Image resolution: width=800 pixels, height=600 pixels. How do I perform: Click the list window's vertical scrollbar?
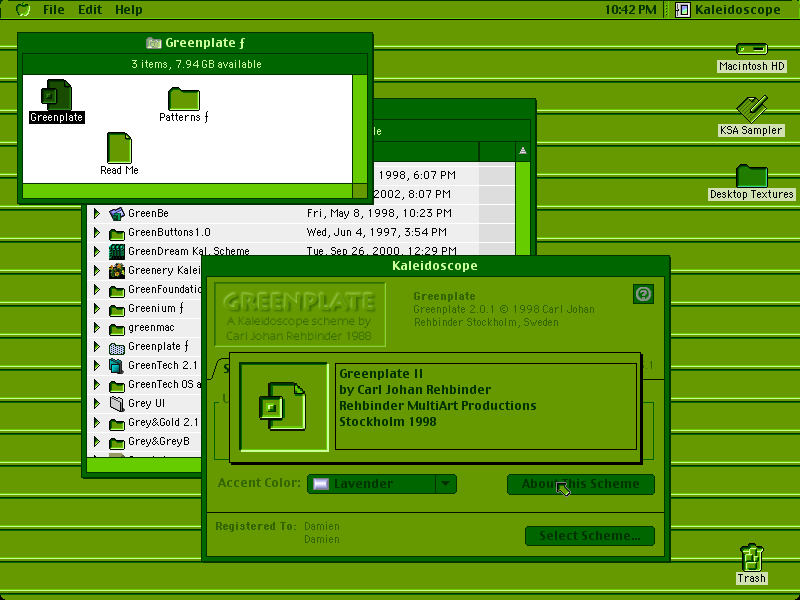(522, 208)
